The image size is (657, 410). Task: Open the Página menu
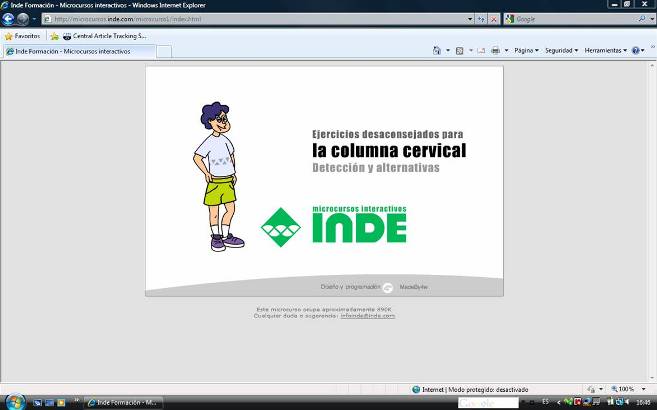tap(526, 50)
